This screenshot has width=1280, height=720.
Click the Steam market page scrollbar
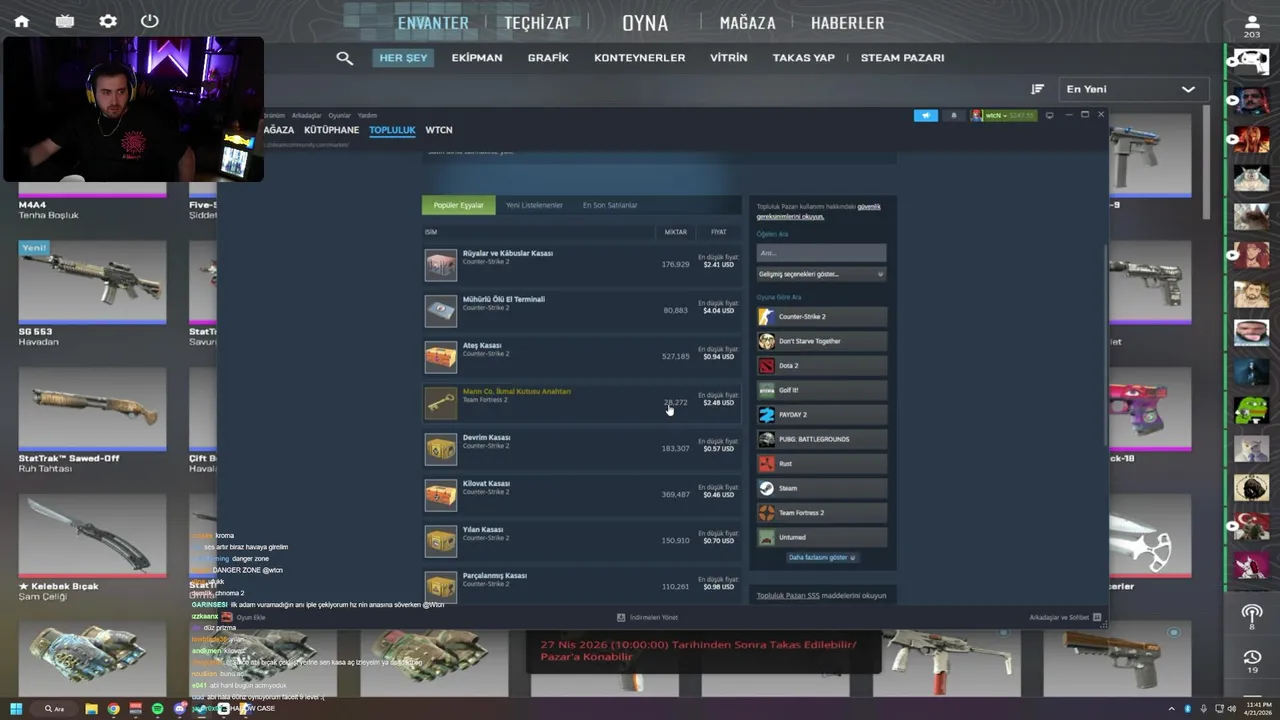click(1105, 345)
